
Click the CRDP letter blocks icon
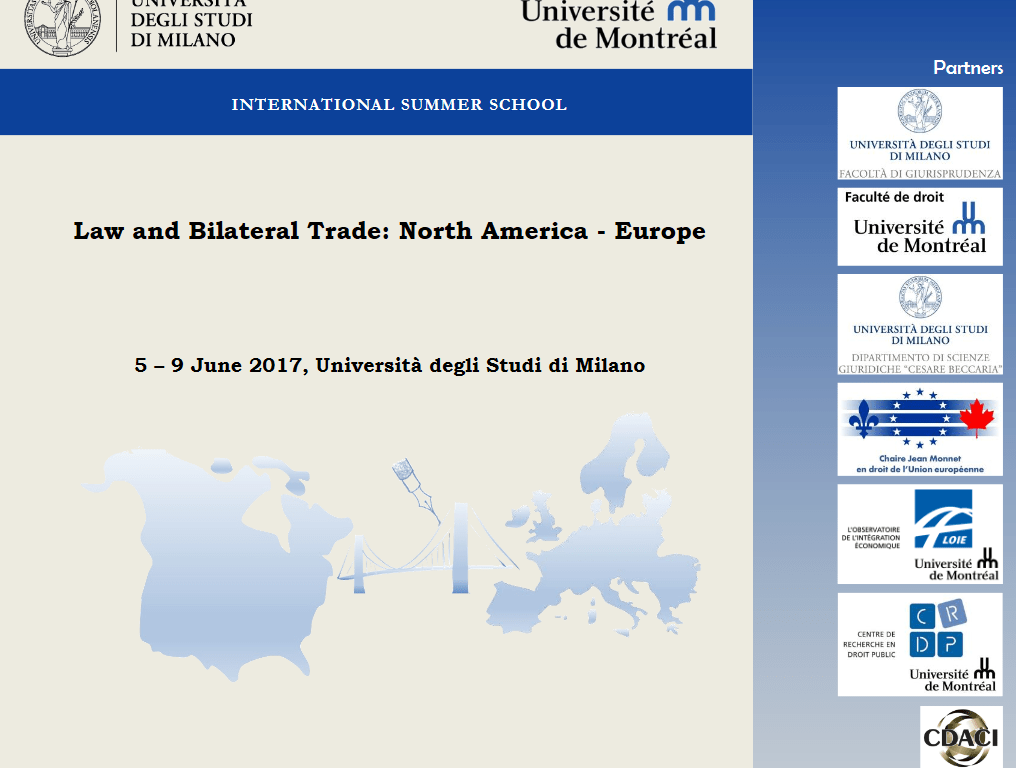click(936, 630)
